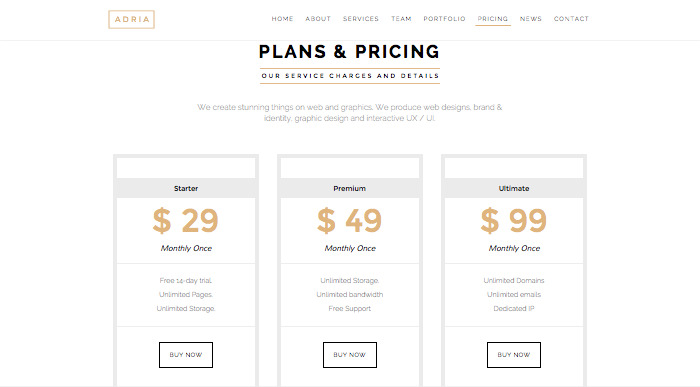This screenshot has width=700, height=387.
Task: Click the $ 29 price
Action: [x=186, y=221]
